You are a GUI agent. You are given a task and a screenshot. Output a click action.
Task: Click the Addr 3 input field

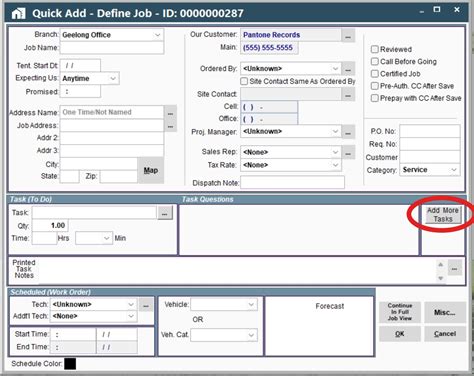pyautogui.click(x=112, y=151)
